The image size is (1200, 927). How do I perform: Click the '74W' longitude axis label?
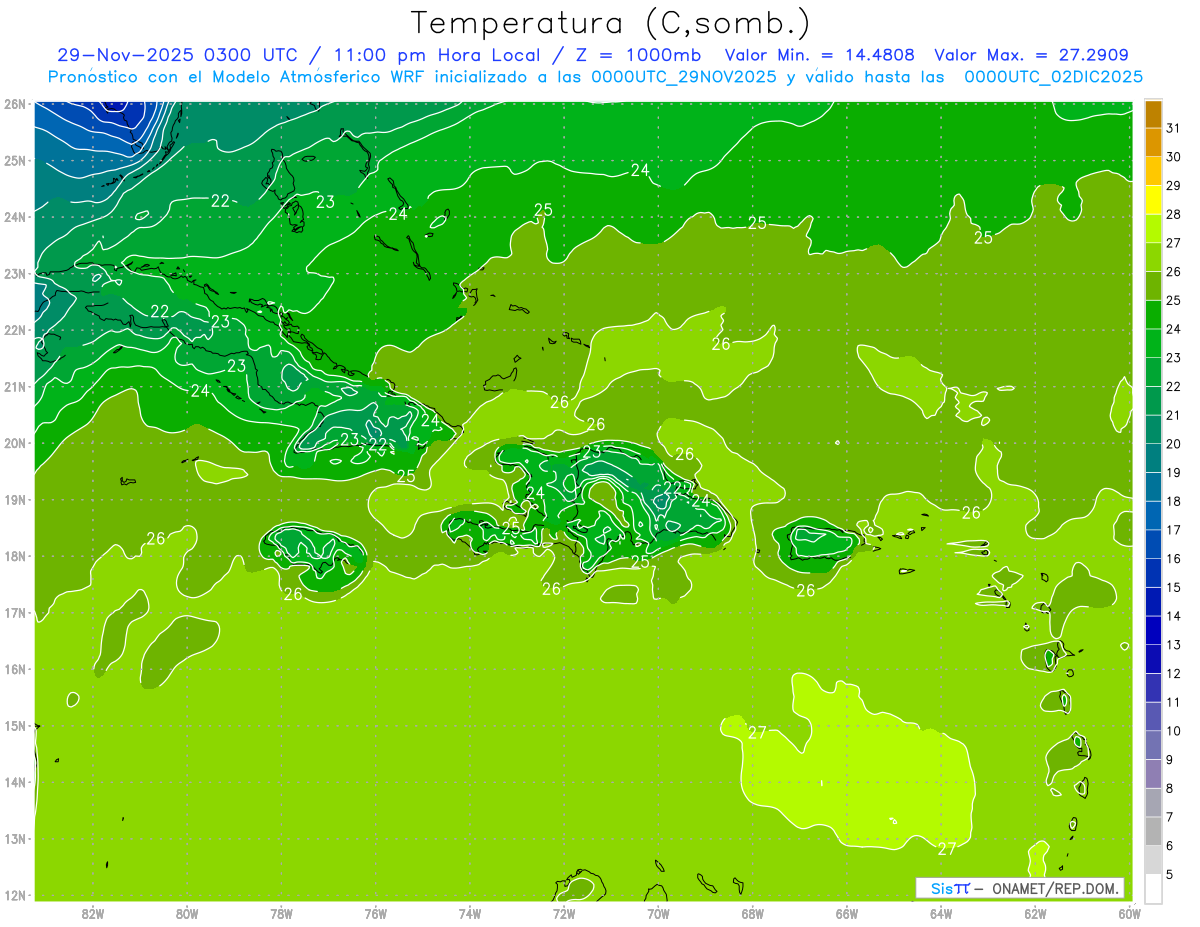pos(470,913)
